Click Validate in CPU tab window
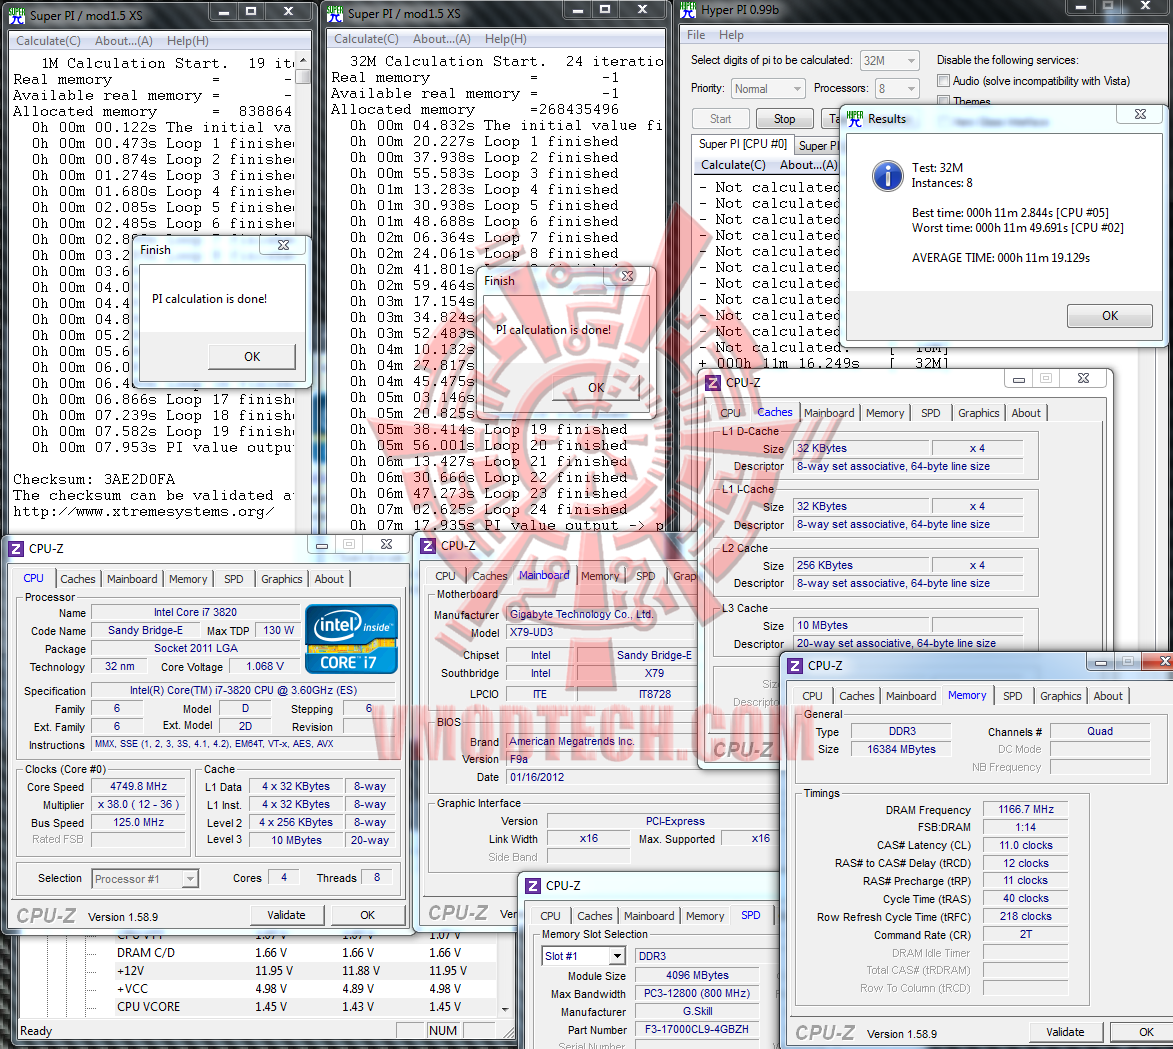Viewport: 1173px width, 1049px height. point(286,915)
